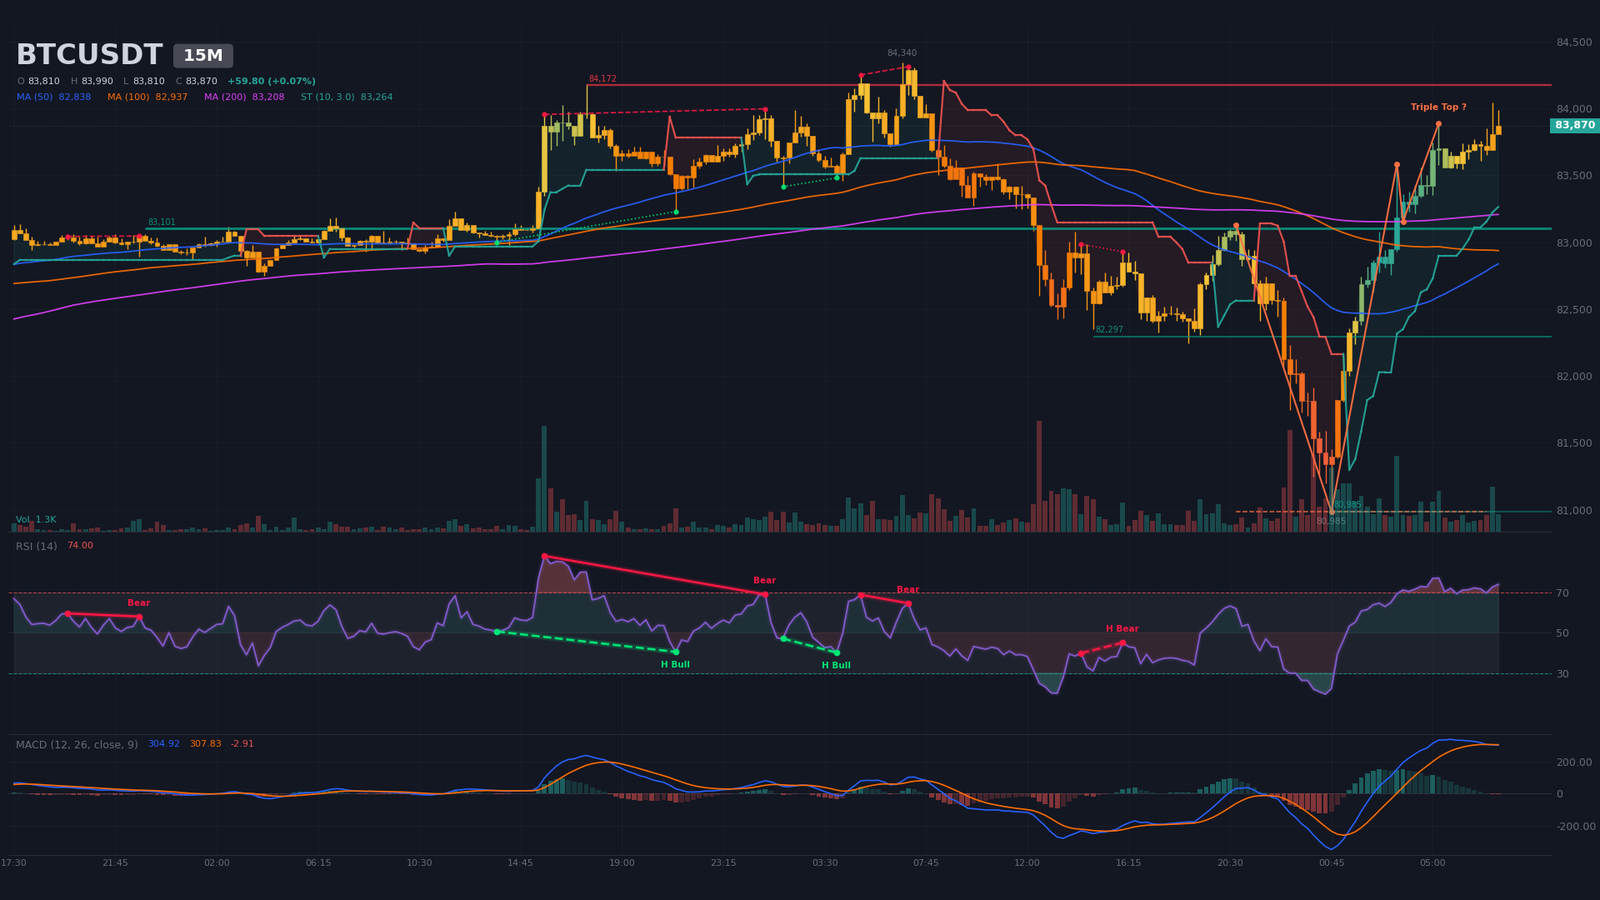The width and height of the screenshot is (1600, 900).
Task: Select the MACD (12, 26, close, 9) legend
Action: click(x=78, y=744)
